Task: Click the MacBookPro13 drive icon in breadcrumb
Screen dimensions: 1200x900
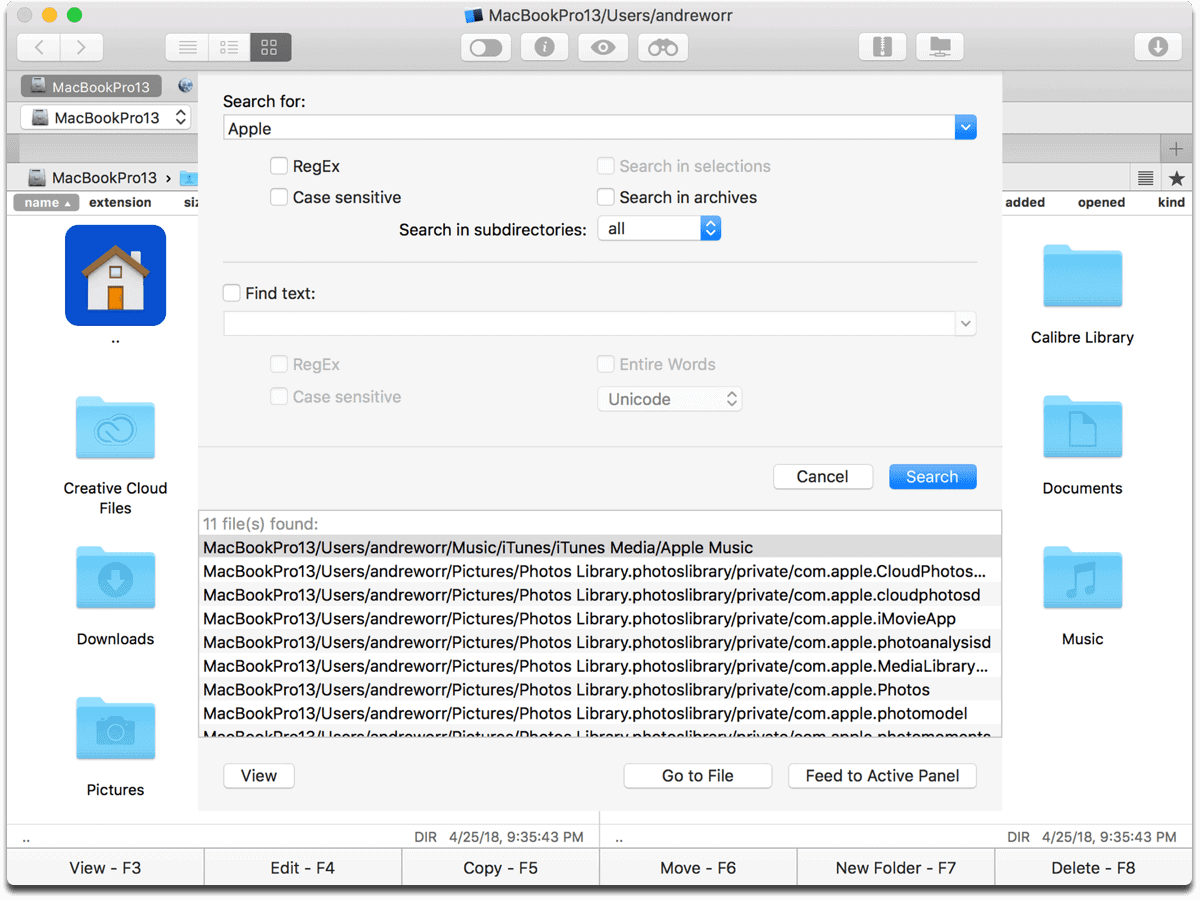Action: 37,178
